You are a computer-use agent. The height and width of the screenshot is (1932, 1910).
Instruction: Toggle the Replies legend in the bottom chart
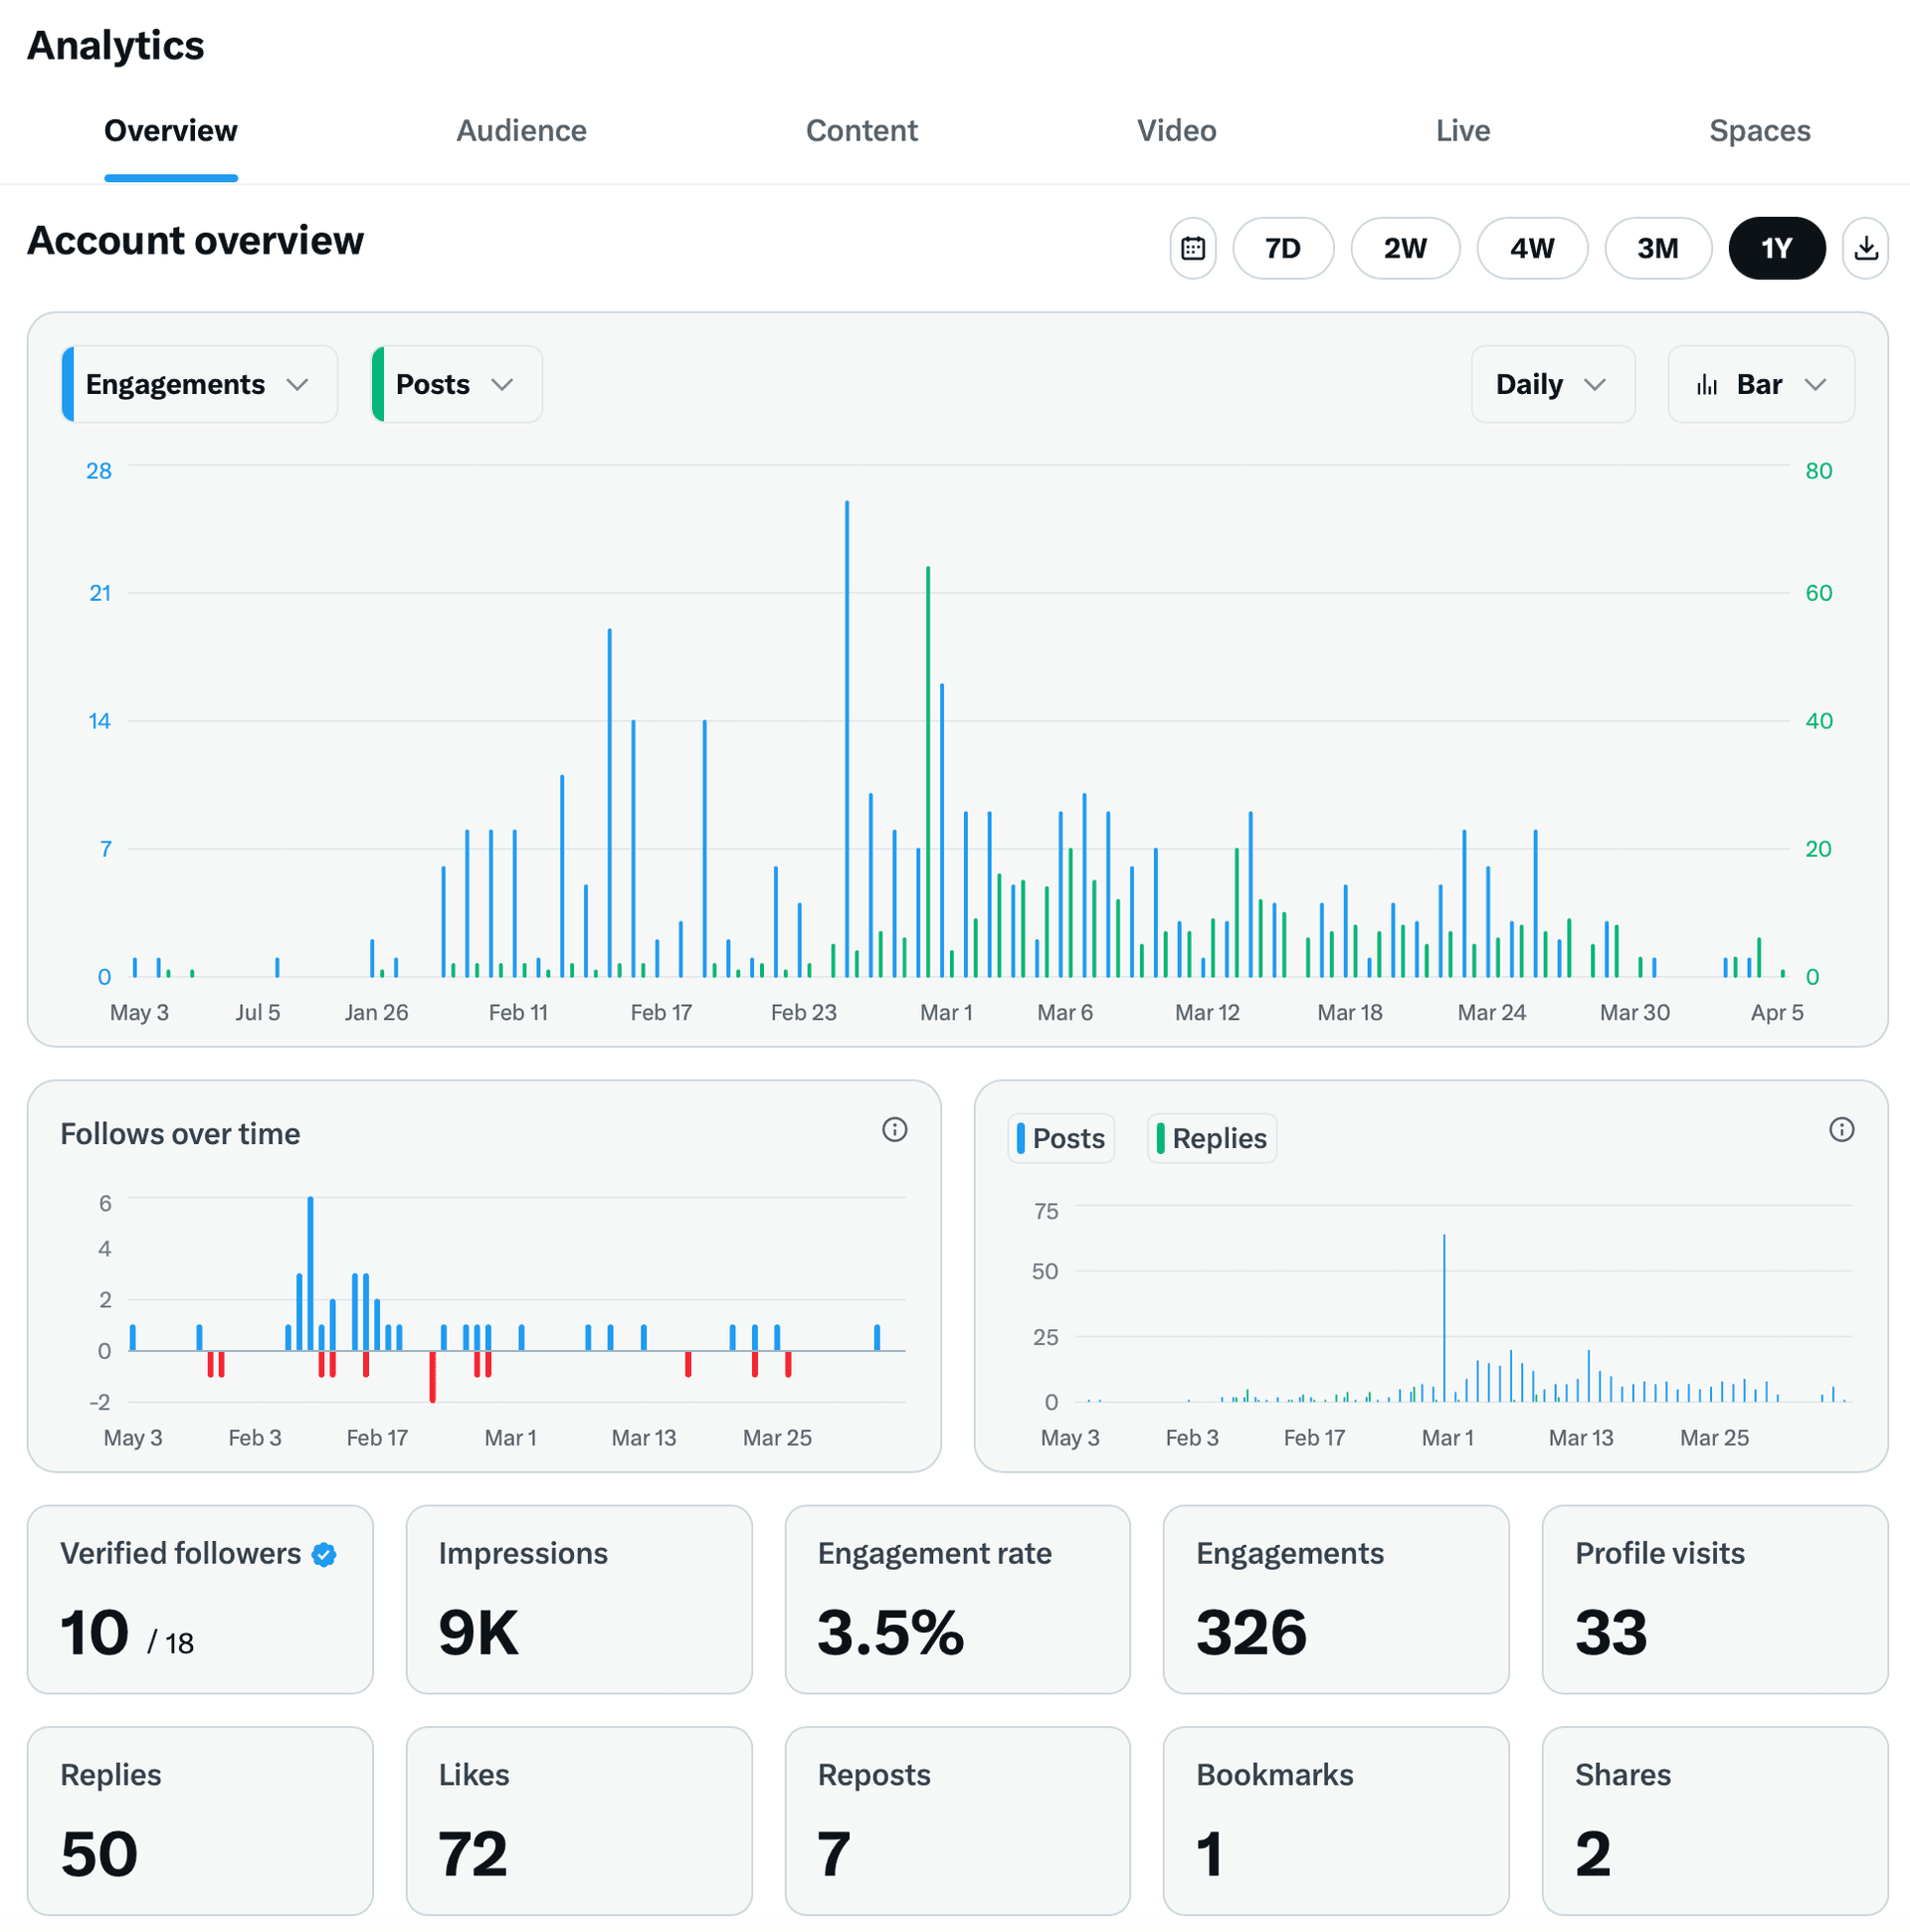[1211, 1138]
